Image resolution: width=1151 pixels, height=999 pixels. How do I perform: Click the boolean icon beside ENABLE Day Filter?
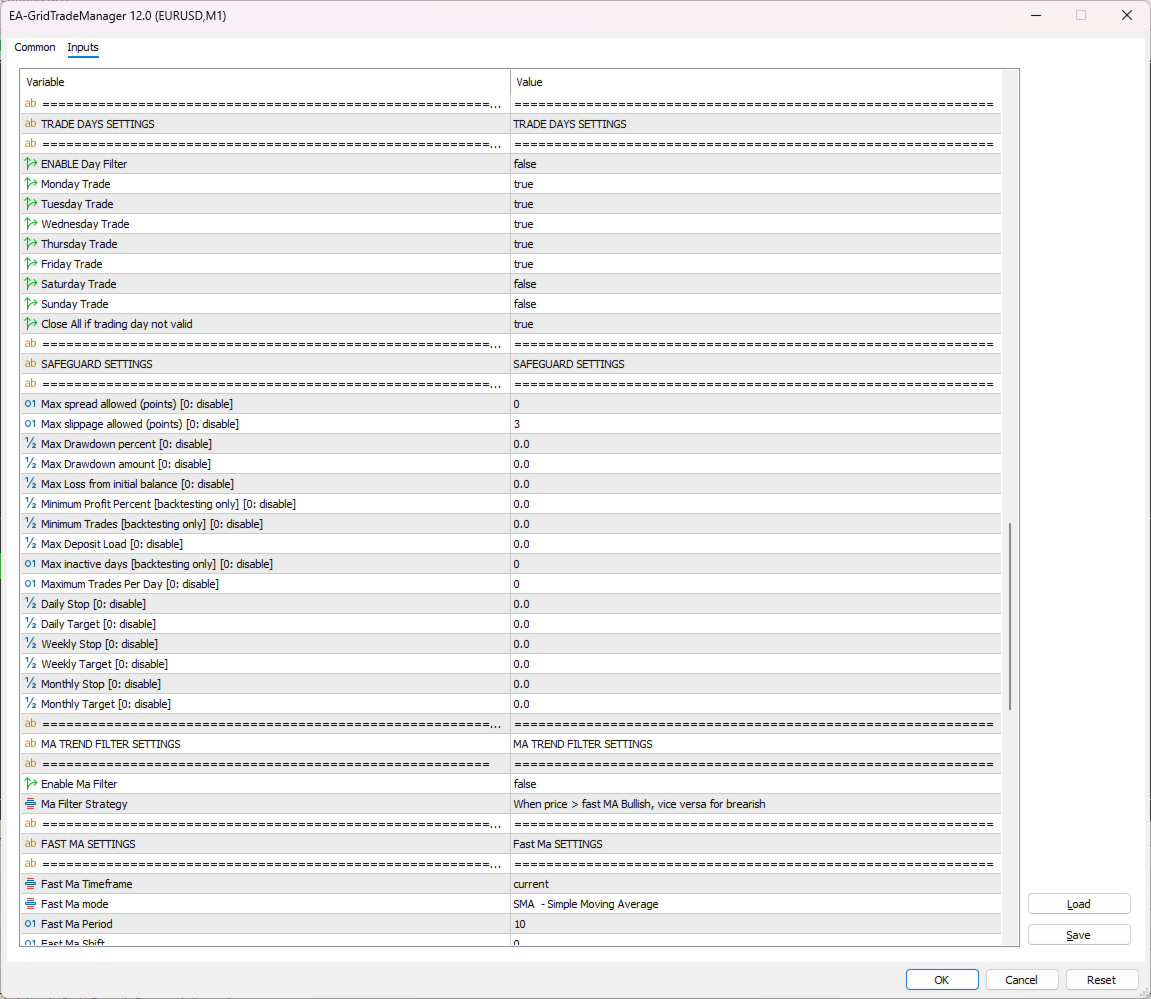click(x=30, y=164)
